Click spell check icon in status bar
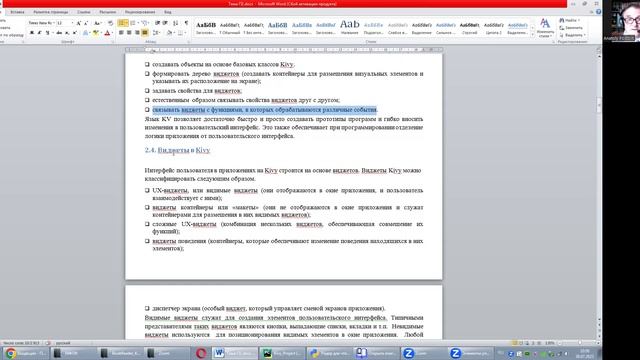 coord(48,343)
